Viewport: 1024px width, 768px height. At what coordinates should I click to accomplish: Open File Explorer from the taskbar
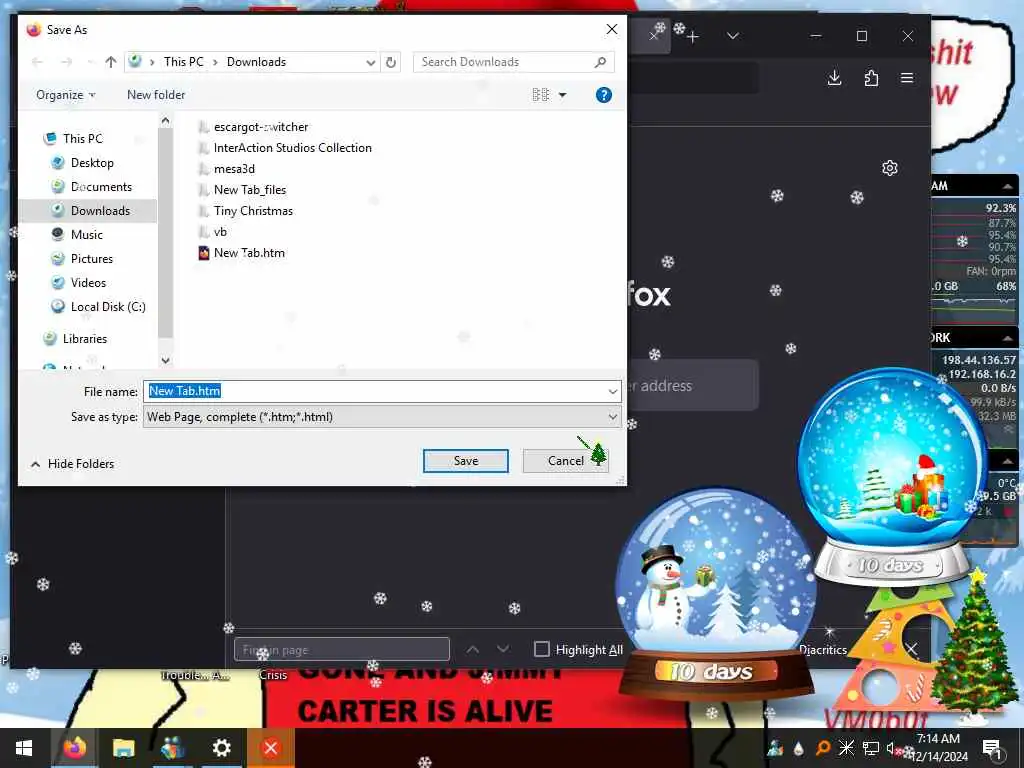pos(123,748)
